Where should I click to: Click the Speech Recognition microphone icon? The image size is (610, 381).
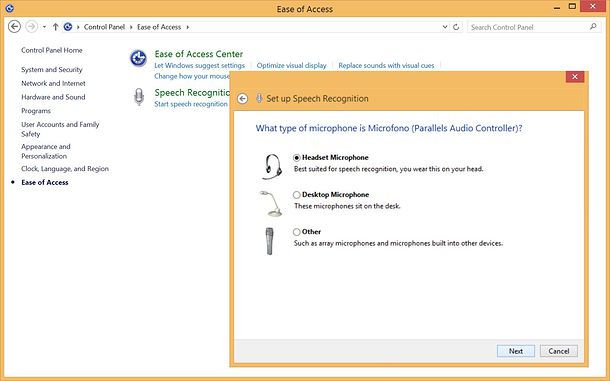tap(139, 97)
